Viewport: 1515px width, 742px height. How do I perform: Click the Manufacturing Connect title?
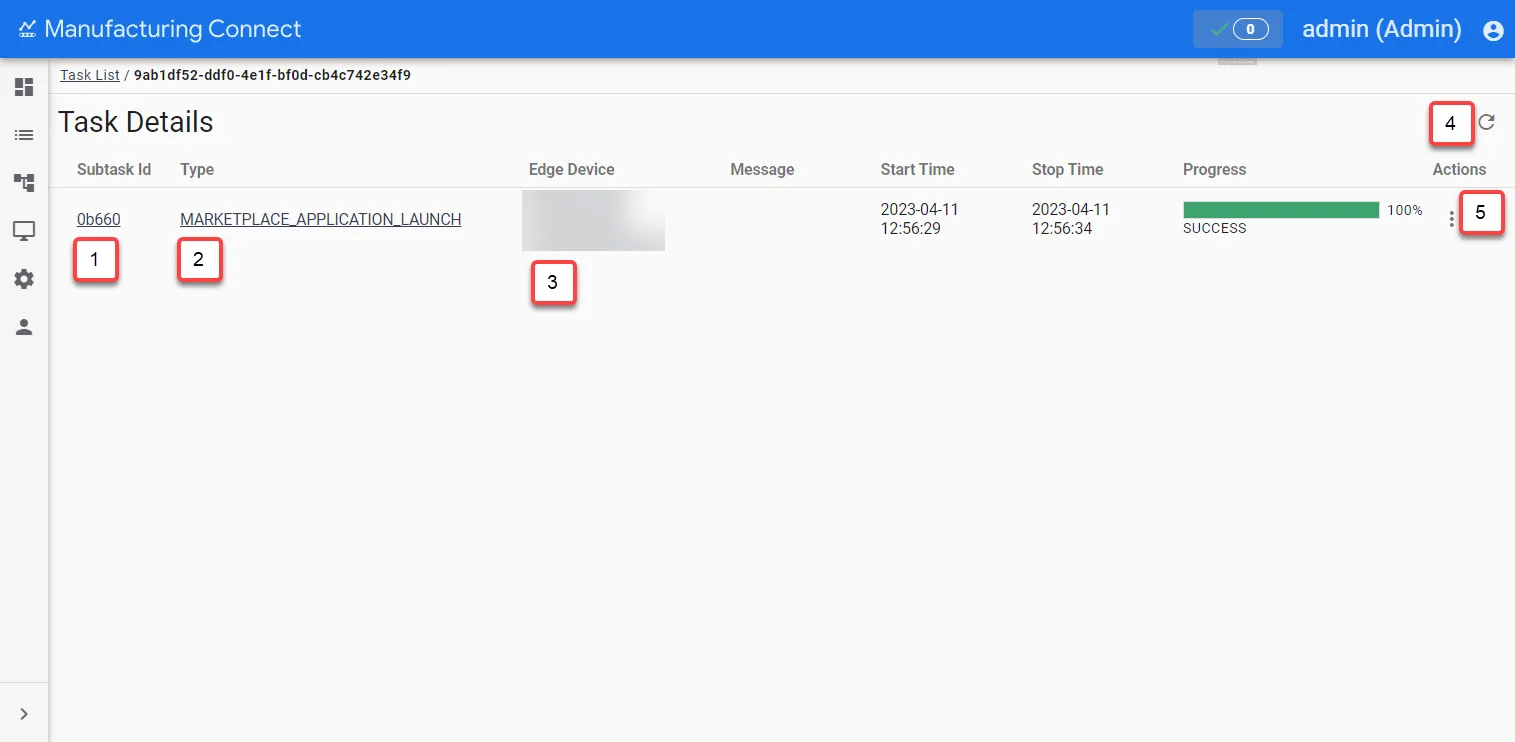click(173, 29)
